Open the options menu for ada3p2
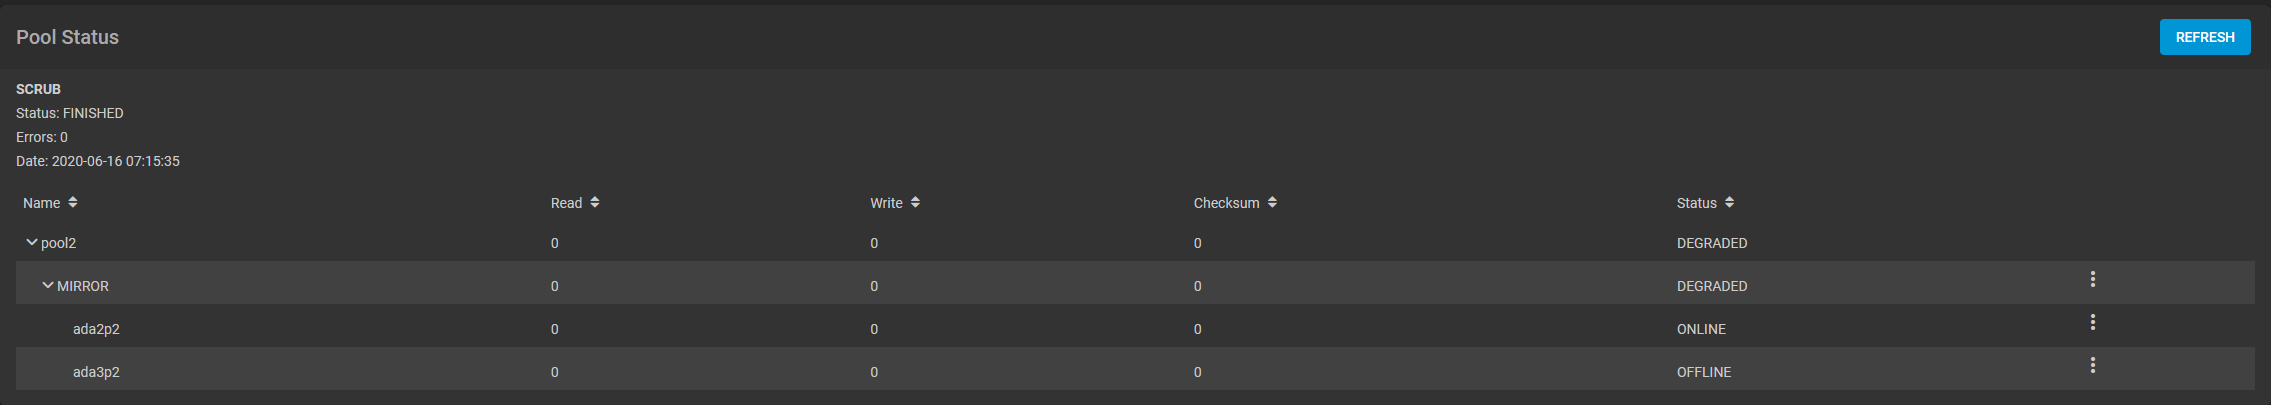The width and height of the screenshot is (2271, 405). [x=2092, y=365]
